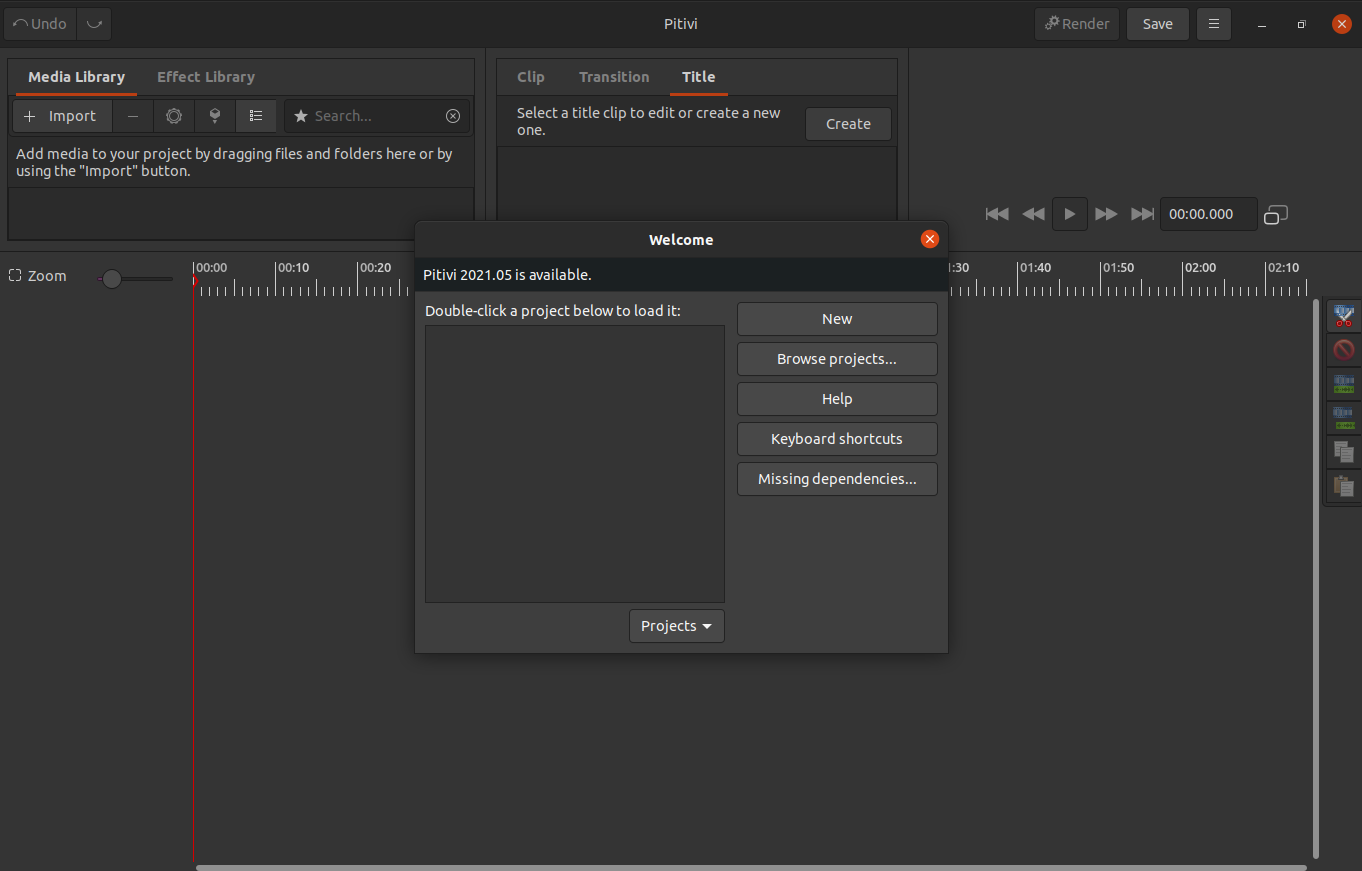Start a New project from Welcome dialog
The image size is (1362, 871).
point(837,319)
